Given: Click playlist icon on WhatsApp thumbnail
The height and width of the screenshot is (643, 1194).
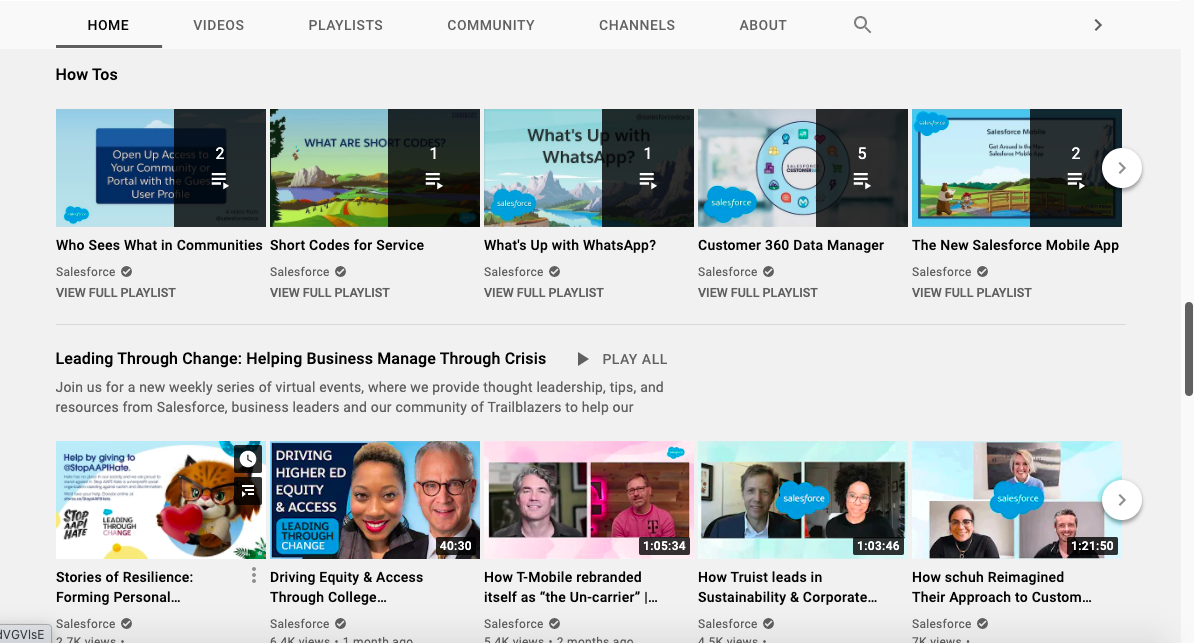Looking at the screenshot, I should click(x=647, y=181).
